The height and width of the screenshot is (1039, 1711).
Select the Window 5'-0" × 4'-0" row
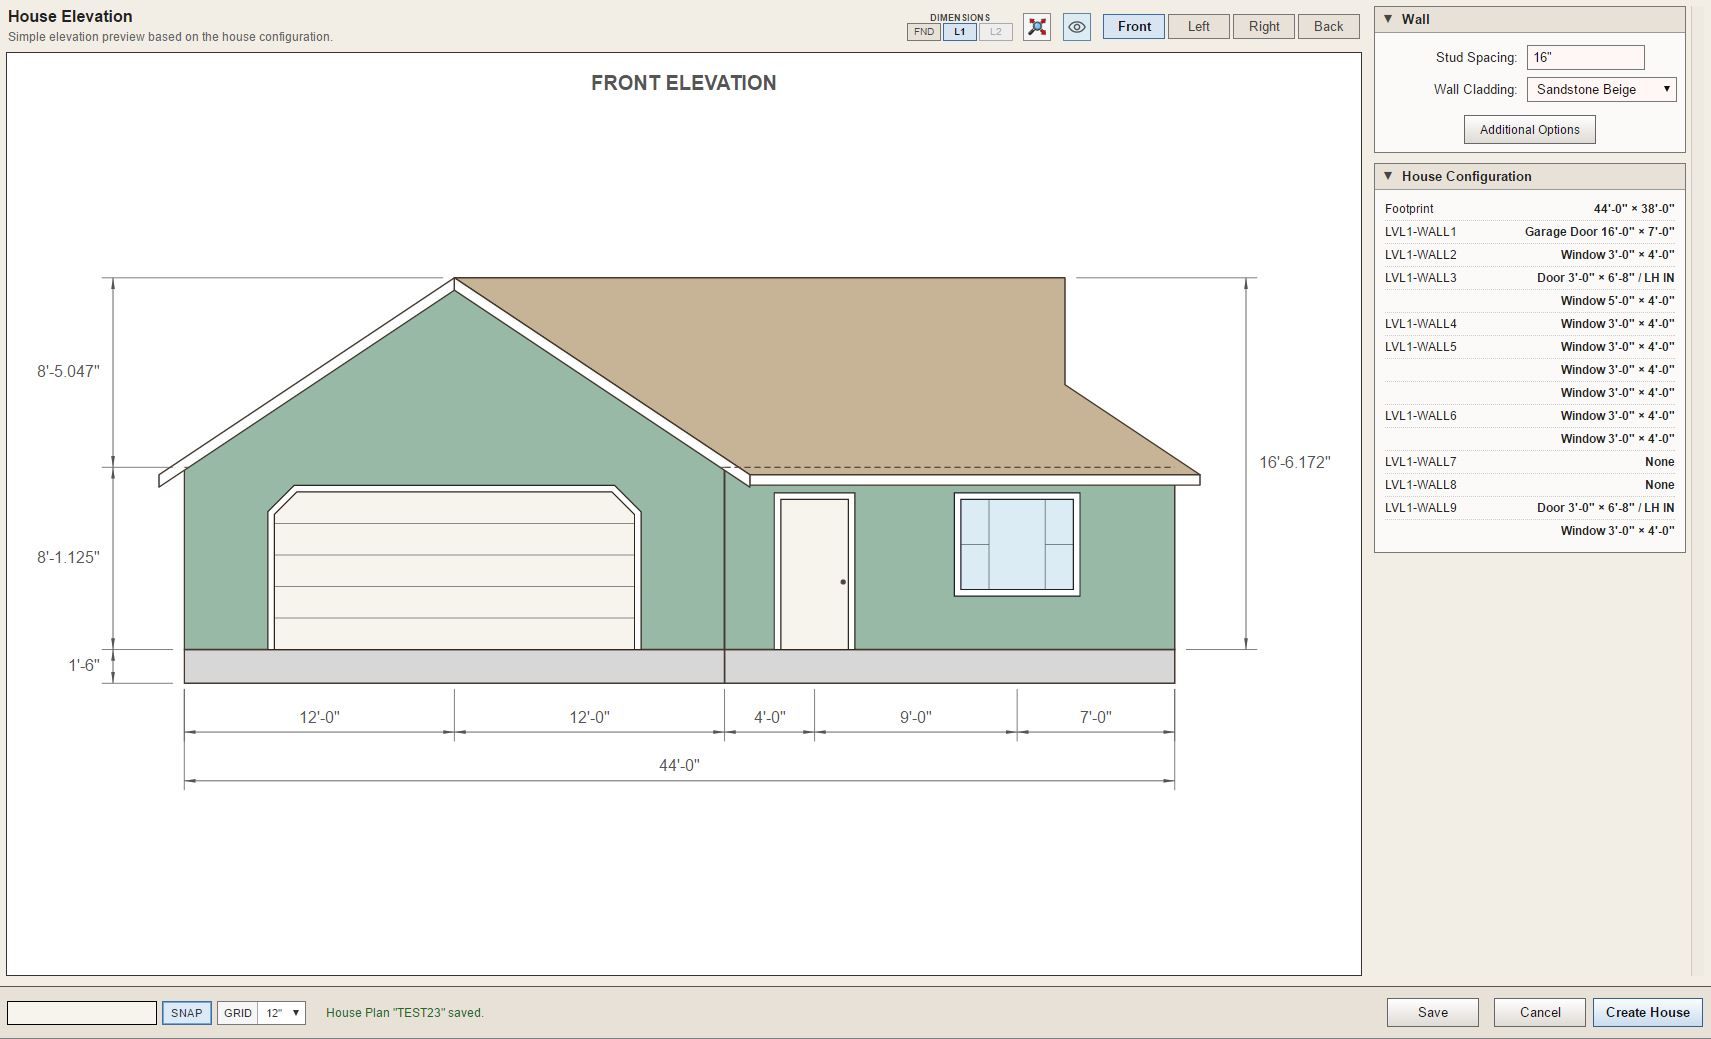(x=1529, y=301)
